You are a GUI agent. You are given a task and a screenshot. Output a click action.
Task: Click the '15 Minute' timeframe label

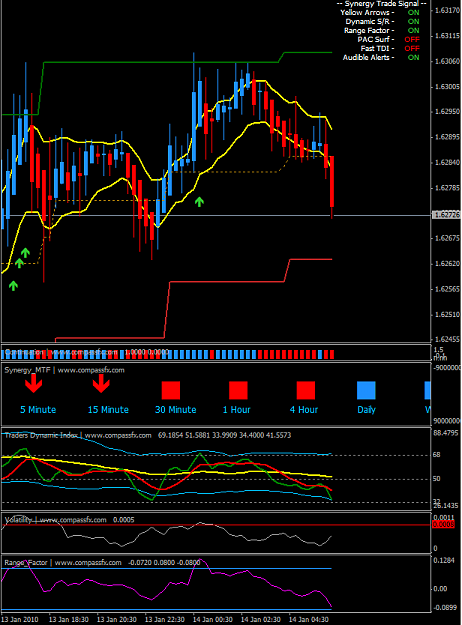pyautogui.click(x=108, y=410)
